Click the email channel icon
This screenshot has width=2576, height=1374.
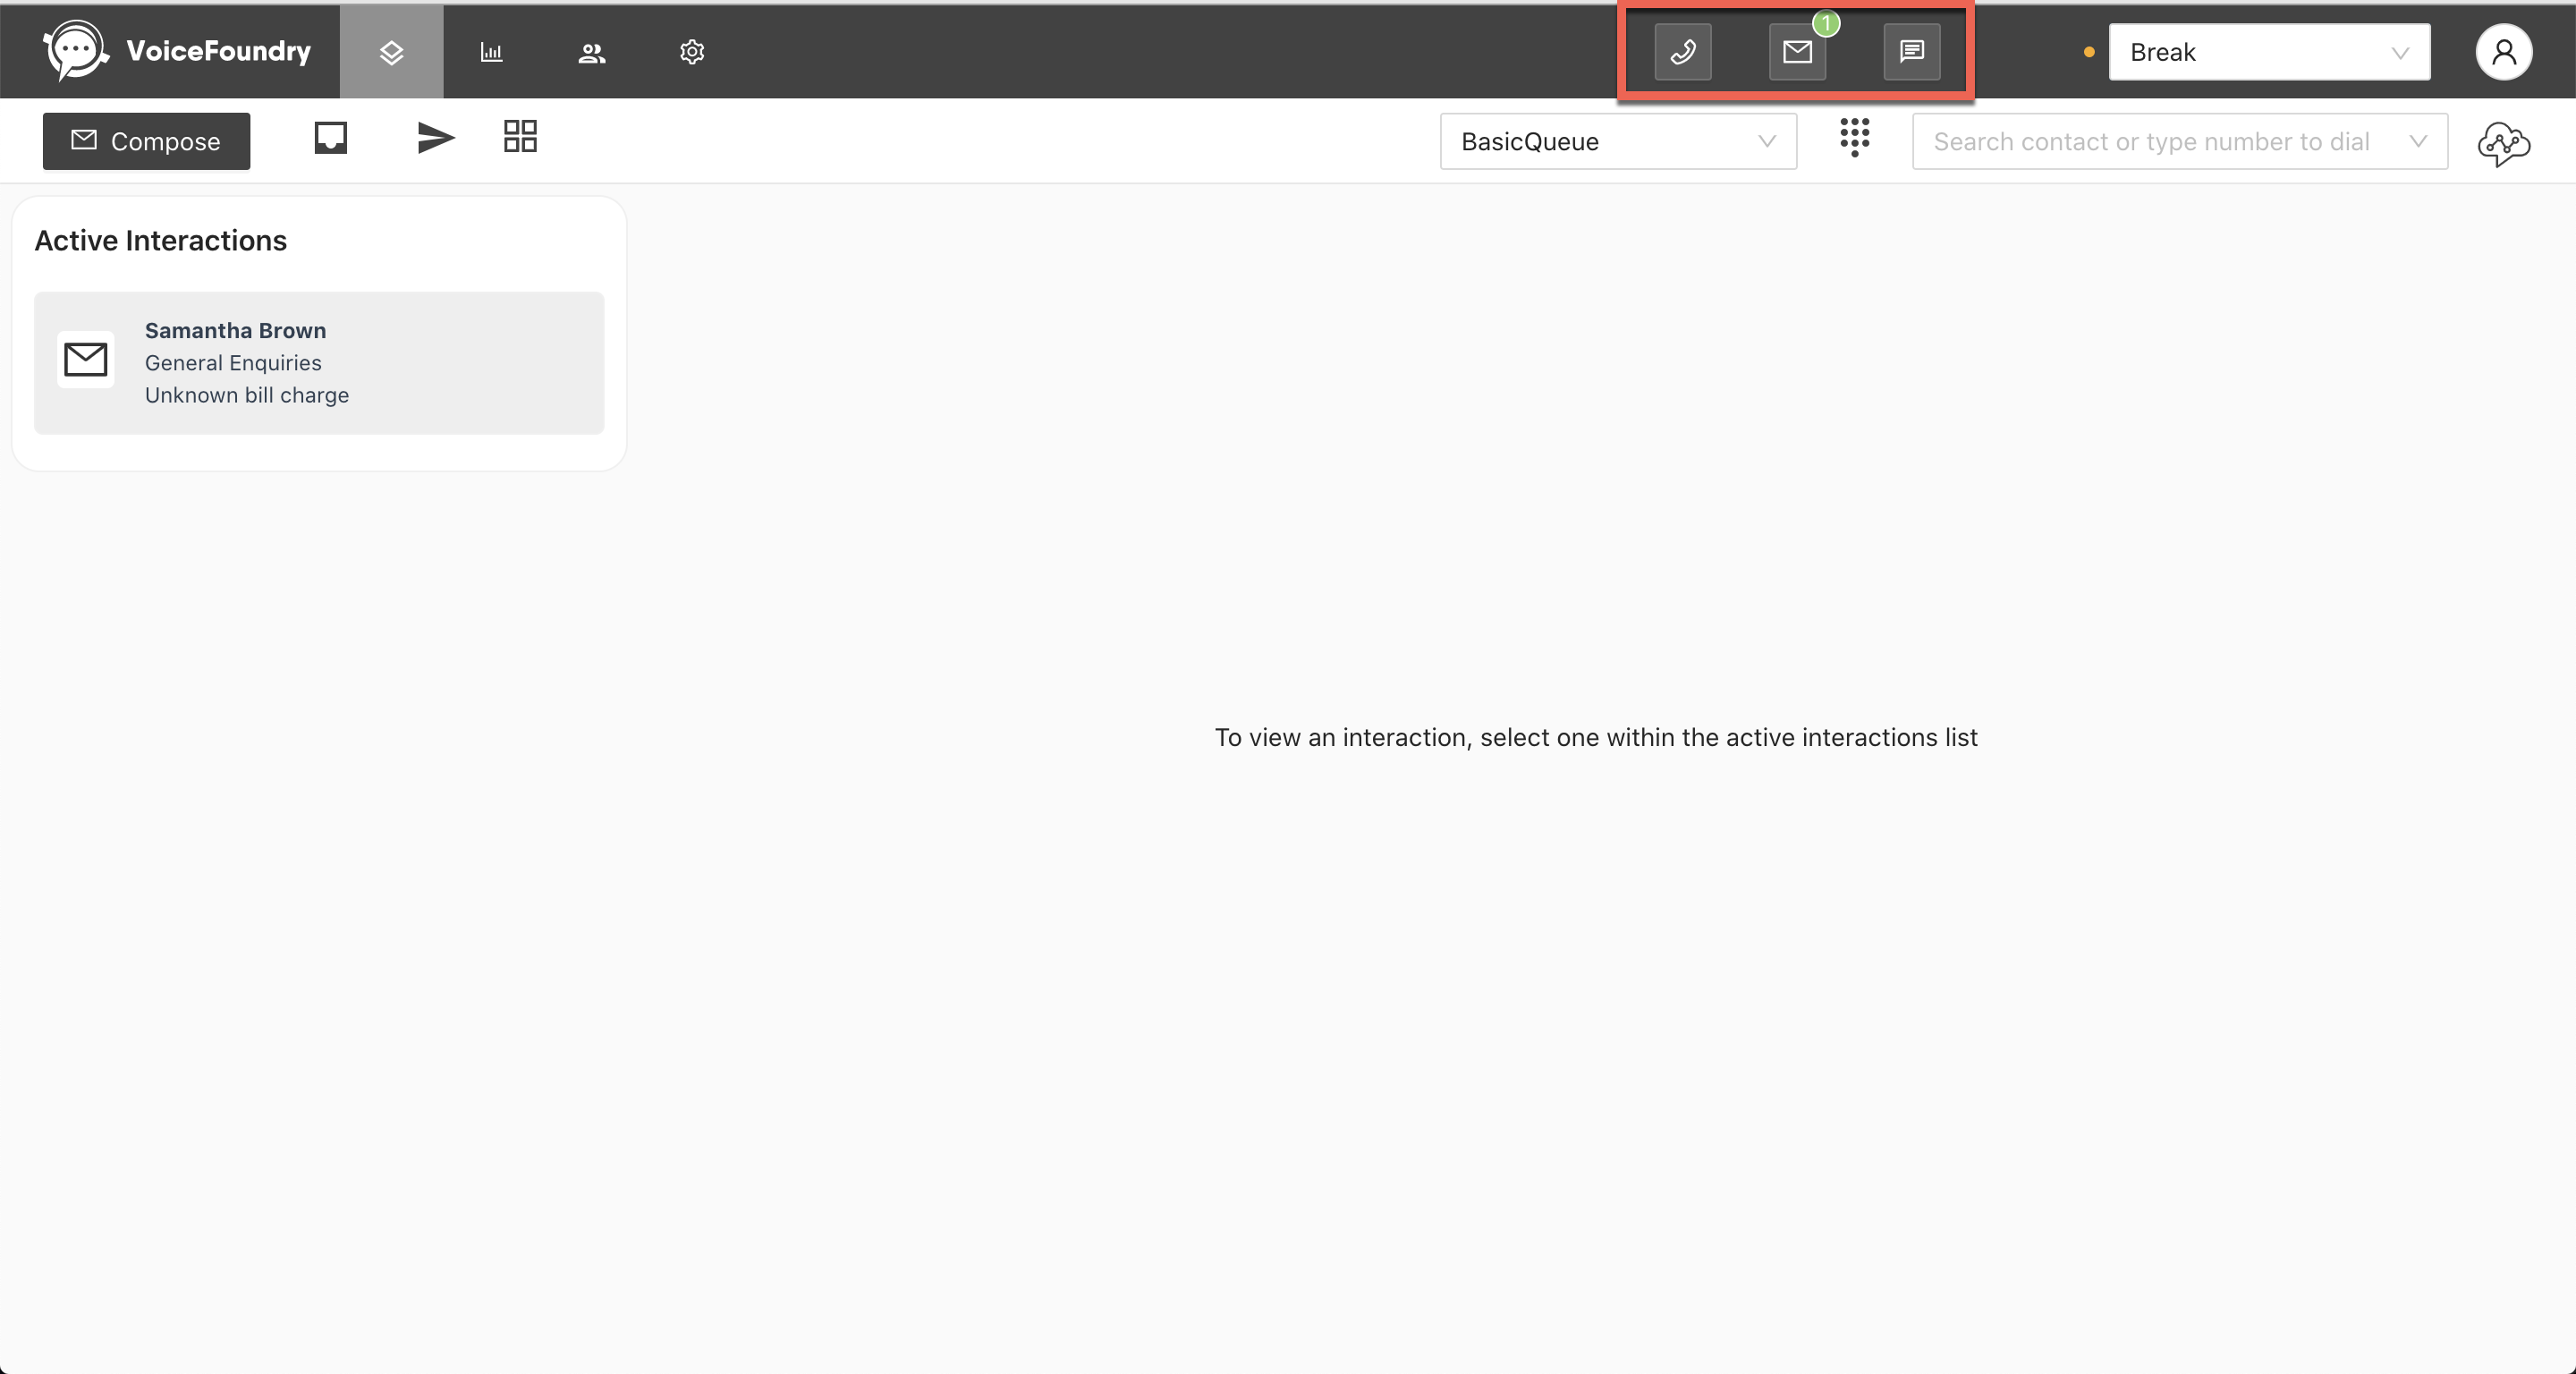[x=1797, y=52]
